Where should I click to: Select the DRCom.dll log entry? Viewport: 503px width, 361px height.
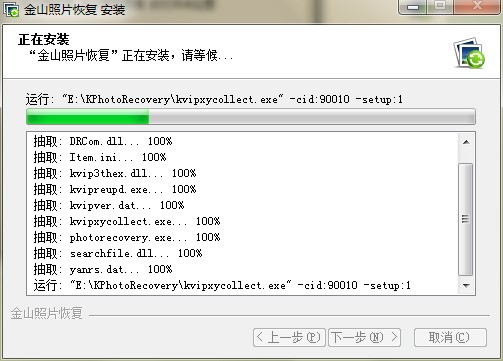click(x=103, y=141)
